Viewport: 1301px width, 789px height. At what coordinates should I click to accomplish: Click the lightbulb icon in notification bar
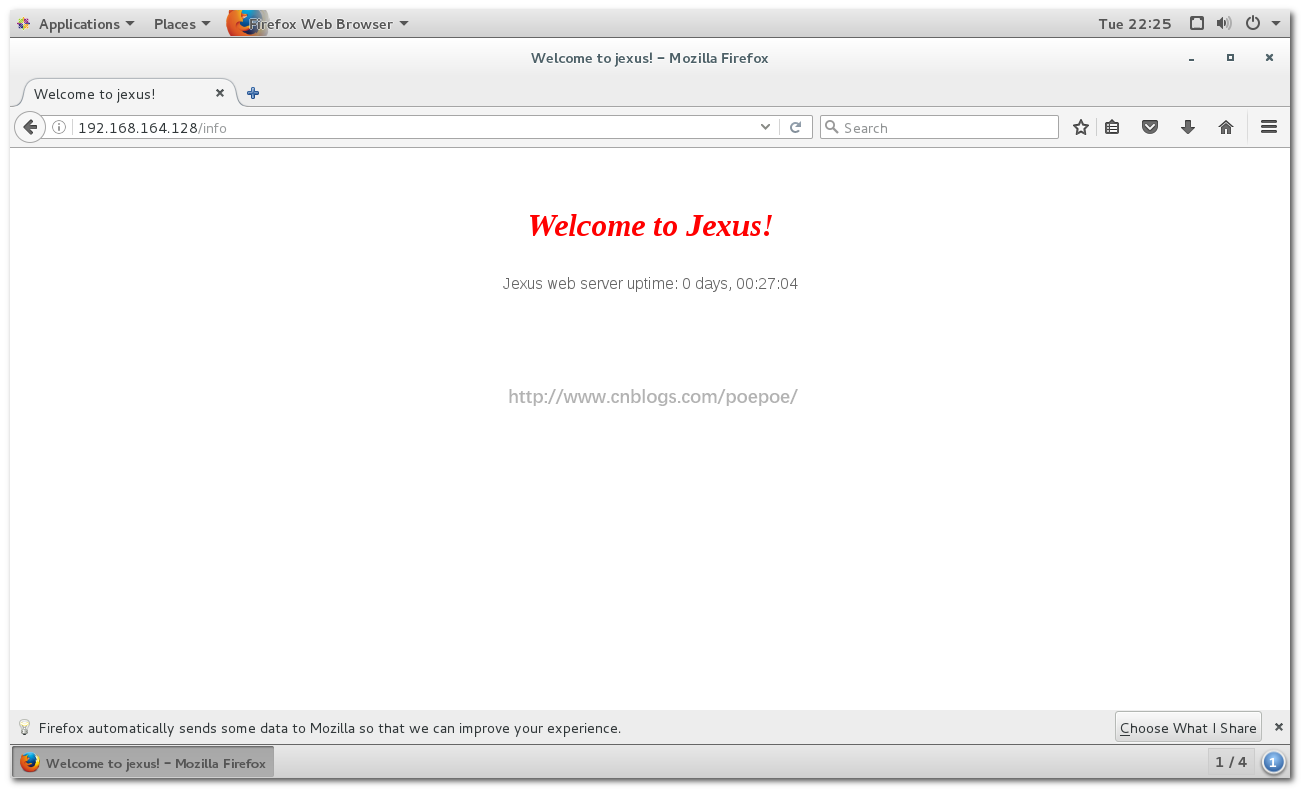[x=25, y=727]
